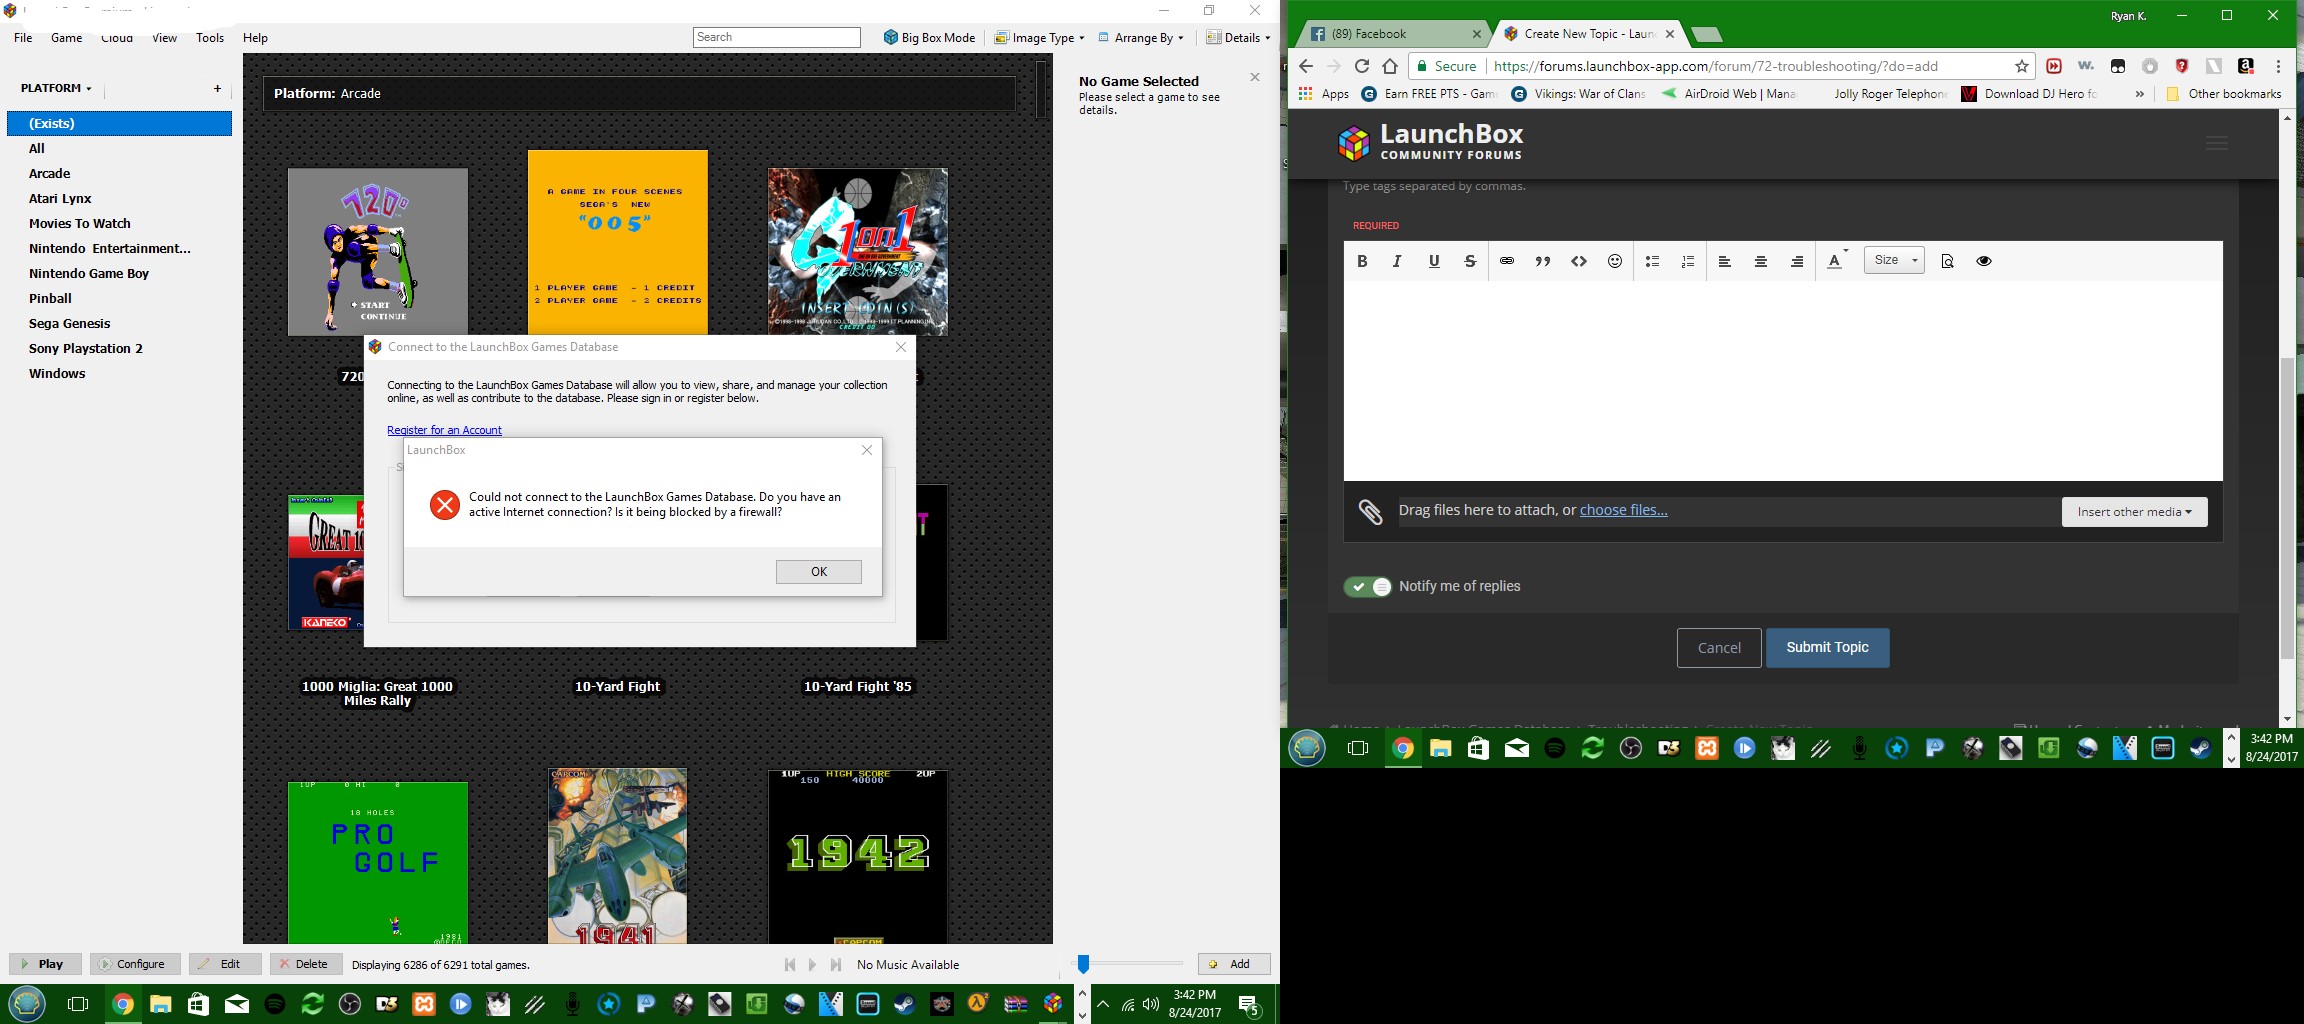Add new platform with plus icon

(217, 89)
